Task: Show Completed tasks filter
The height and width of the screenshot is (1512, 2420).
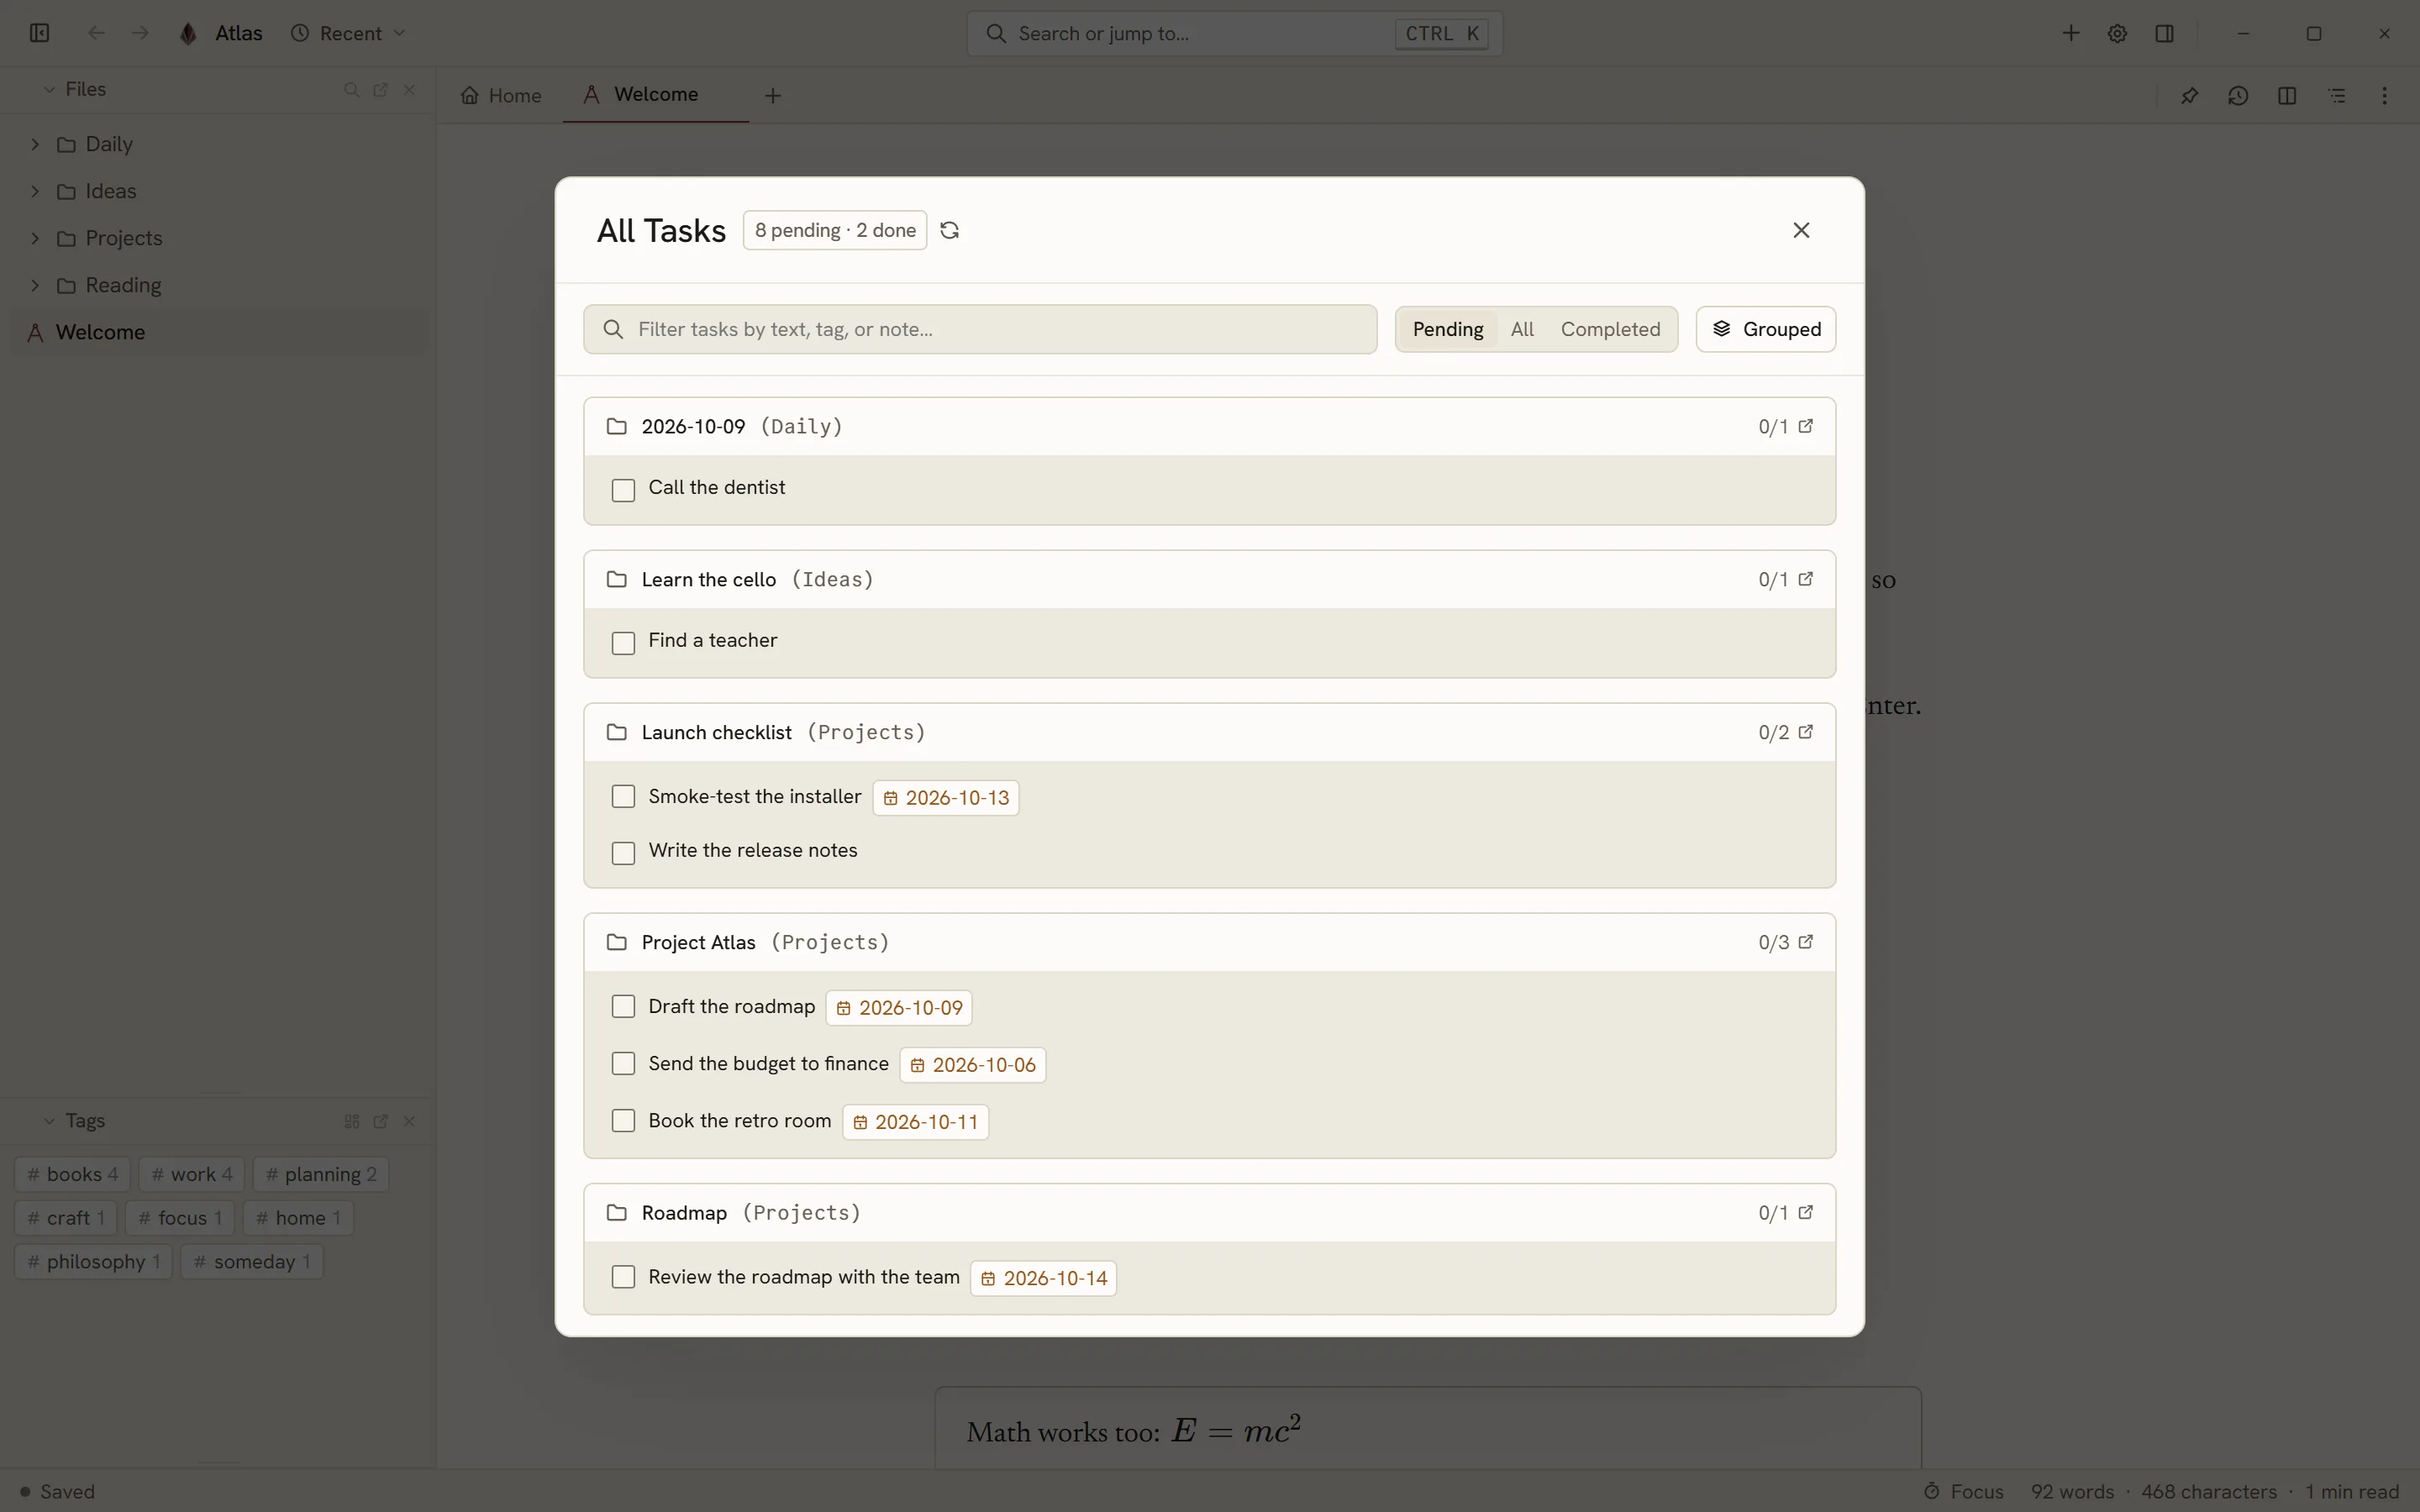Action: [1610, 329]
